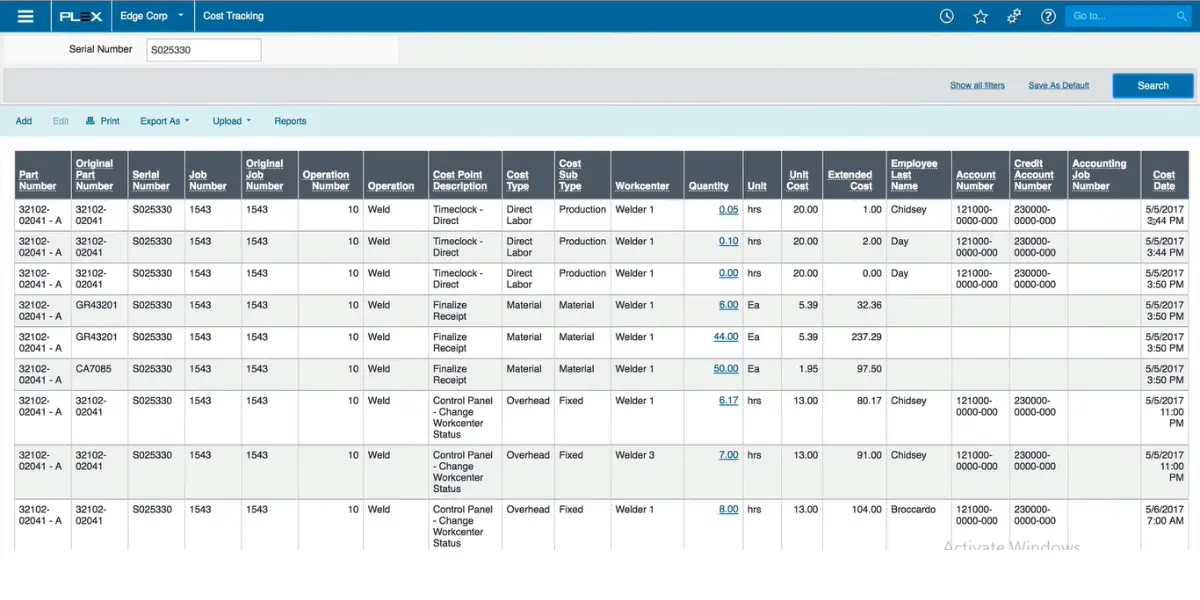
Task: Open the help question mark icon
Action: [x=1048, y=16]
